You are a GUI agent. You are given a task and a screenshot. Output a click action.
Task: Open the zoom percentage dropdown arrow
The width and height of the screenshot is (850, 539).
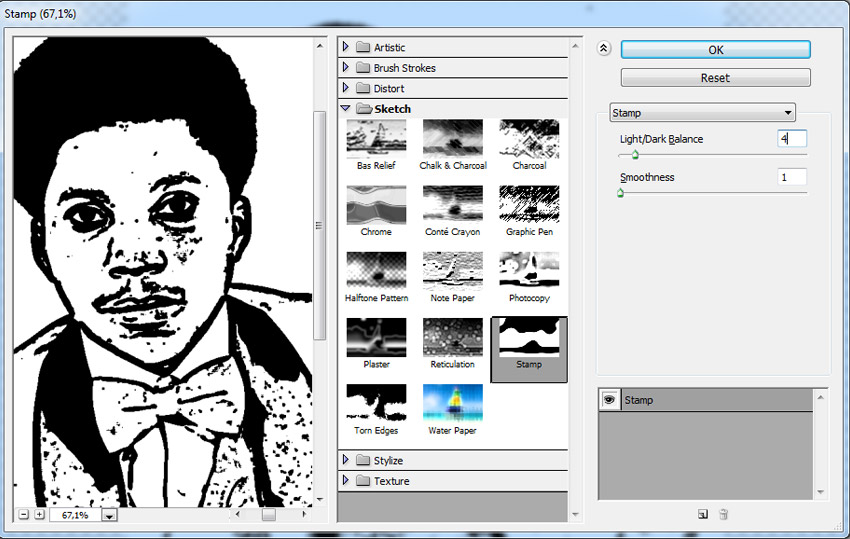(109, 515)
